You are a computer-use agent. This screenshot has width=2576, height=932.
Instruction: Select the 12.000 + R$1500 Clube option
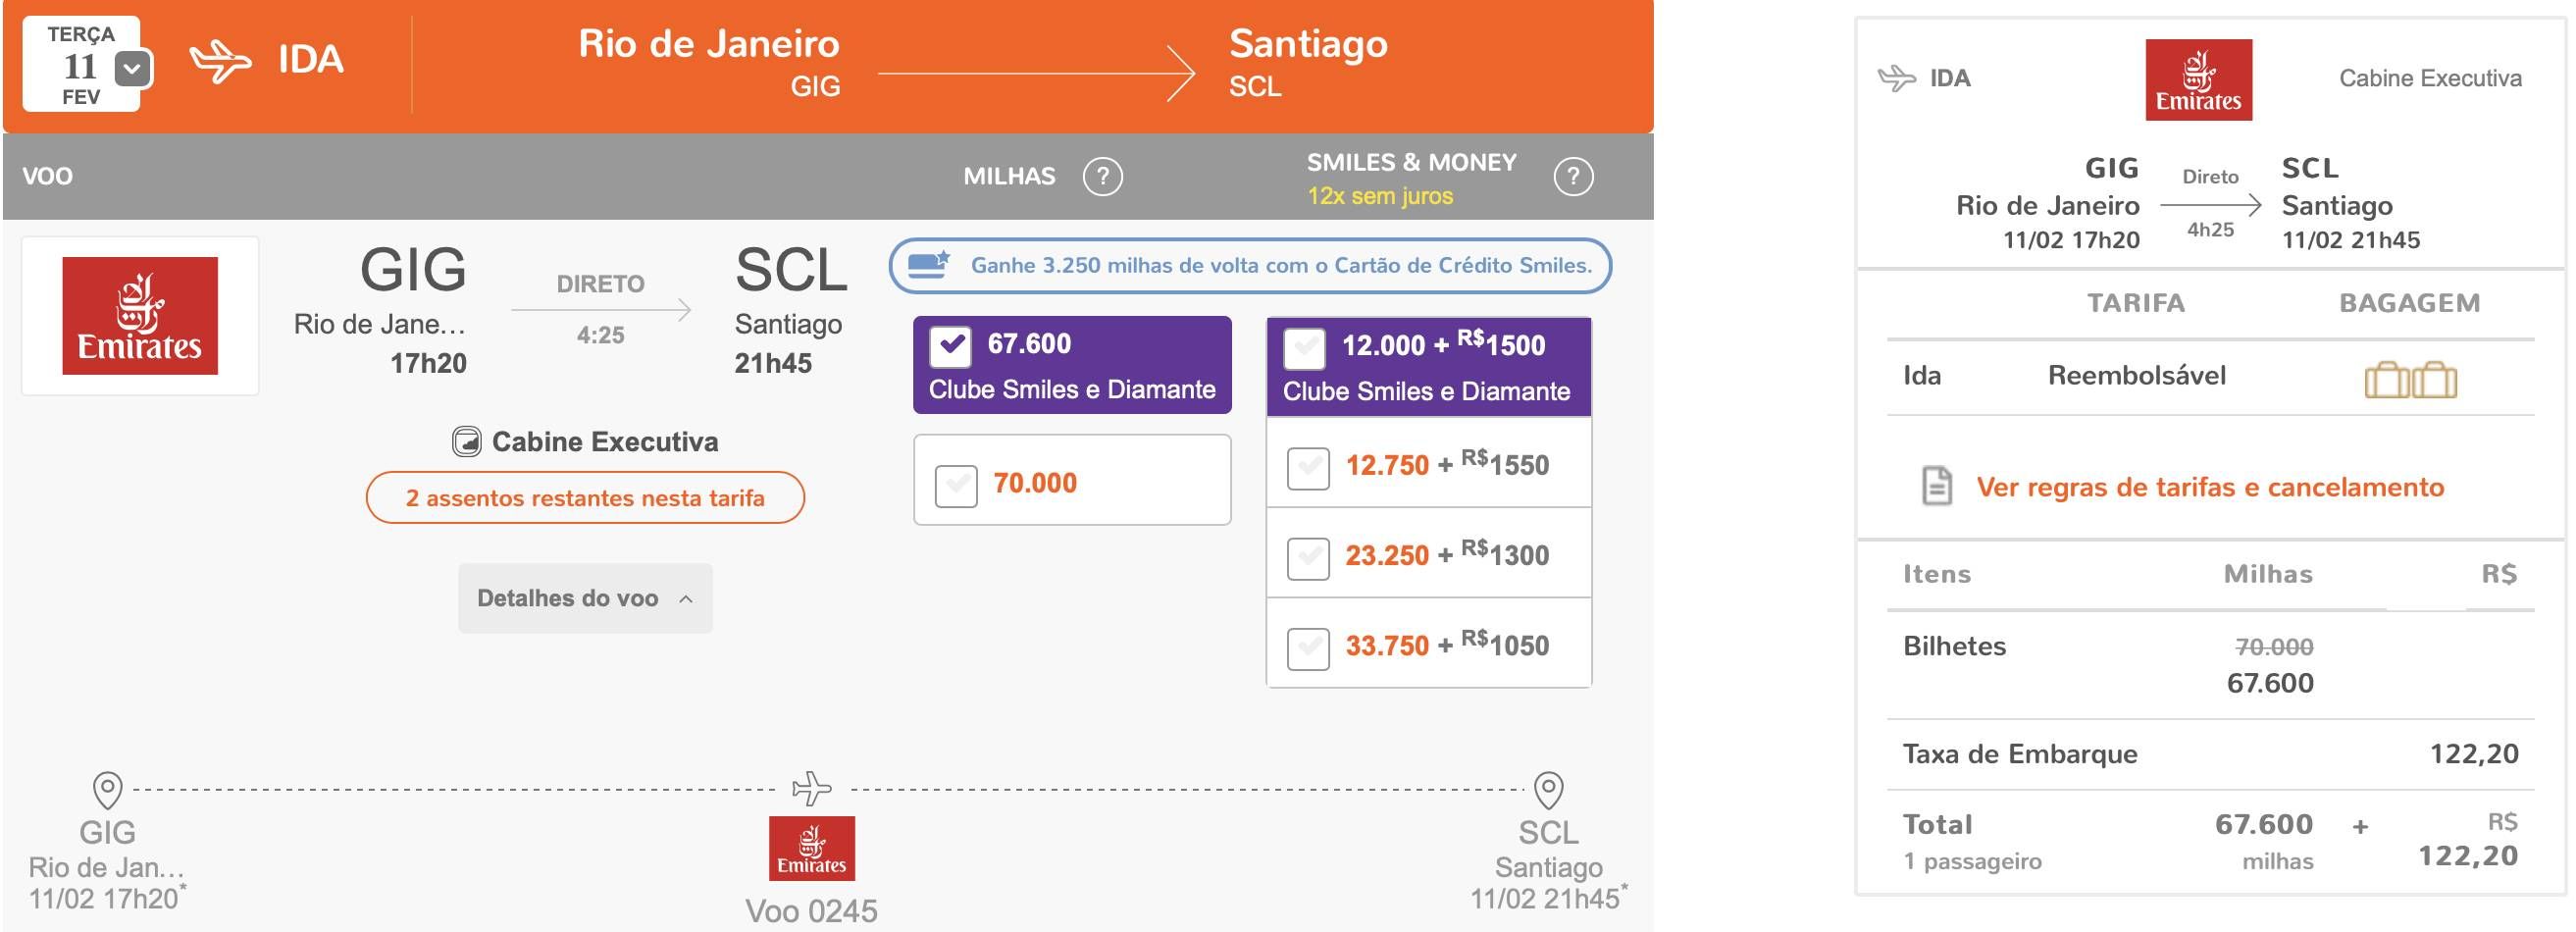[1305, 348]
